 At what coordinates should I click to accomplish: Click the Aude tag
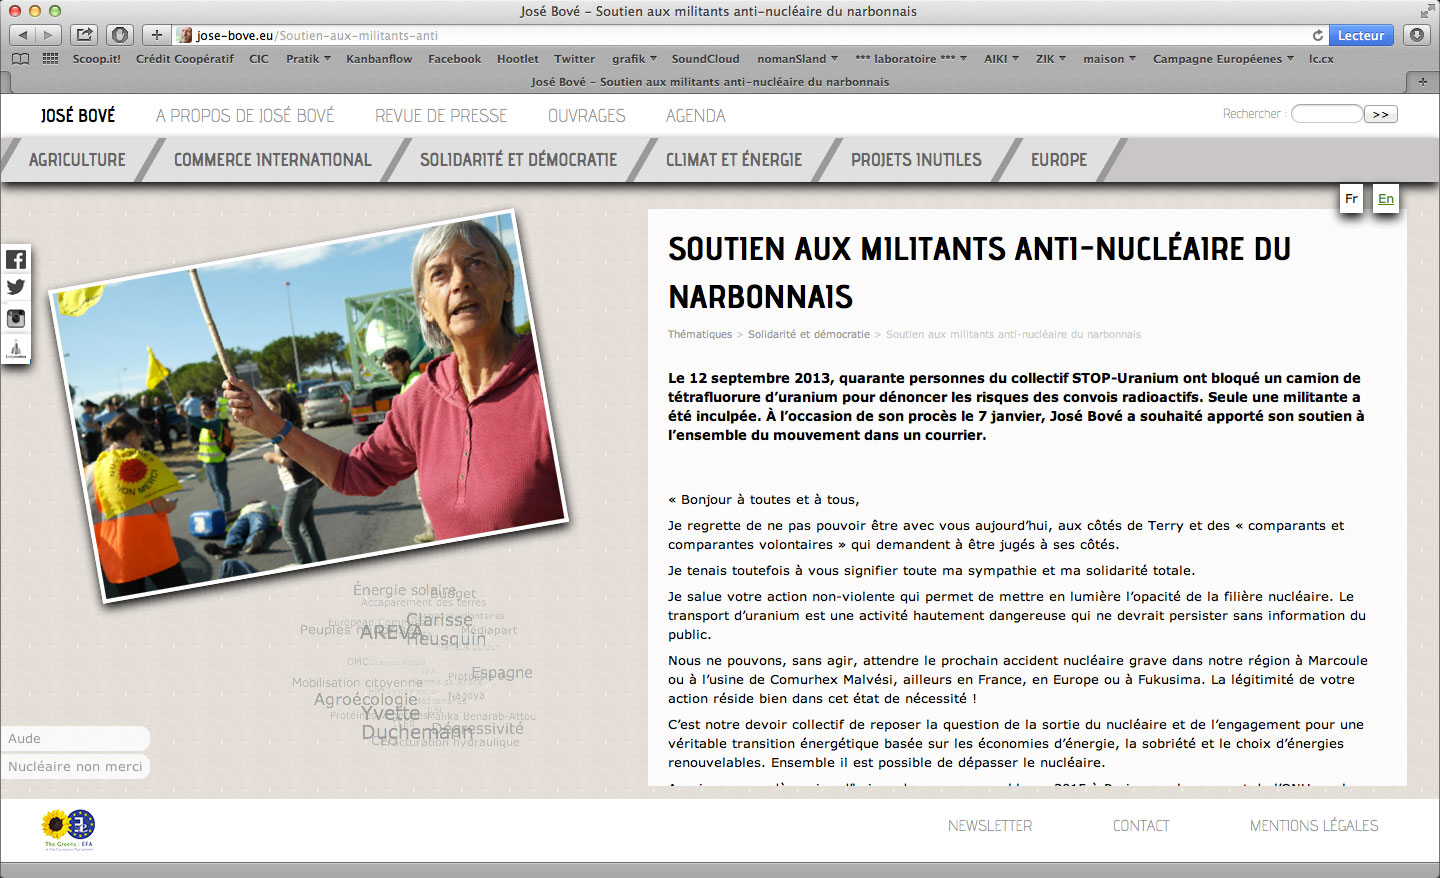pos(75,738)
